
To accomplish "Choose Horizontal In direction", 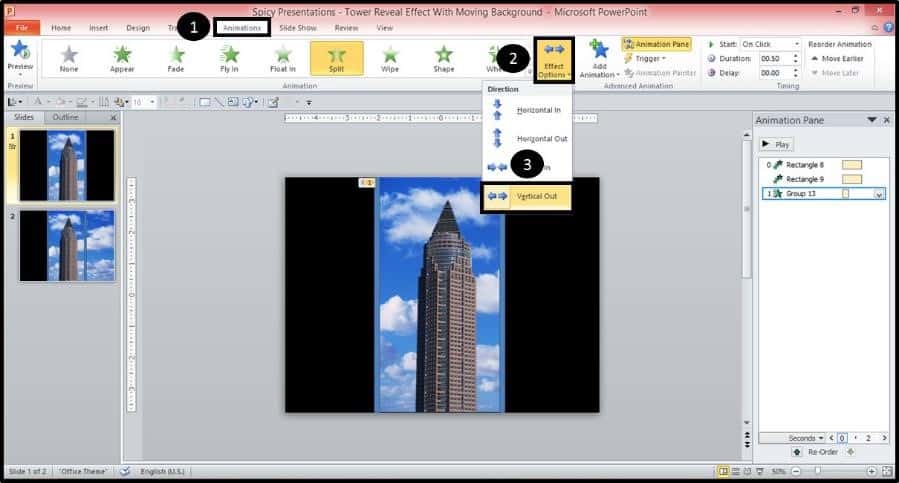I will pyautogui.click(x=527, y=110).
